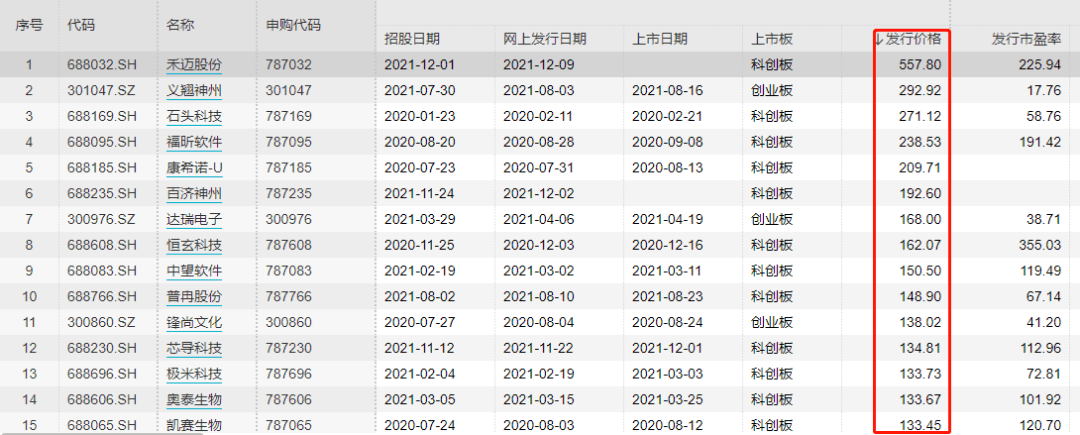Open the 凯赛生物 stock link

194,425
